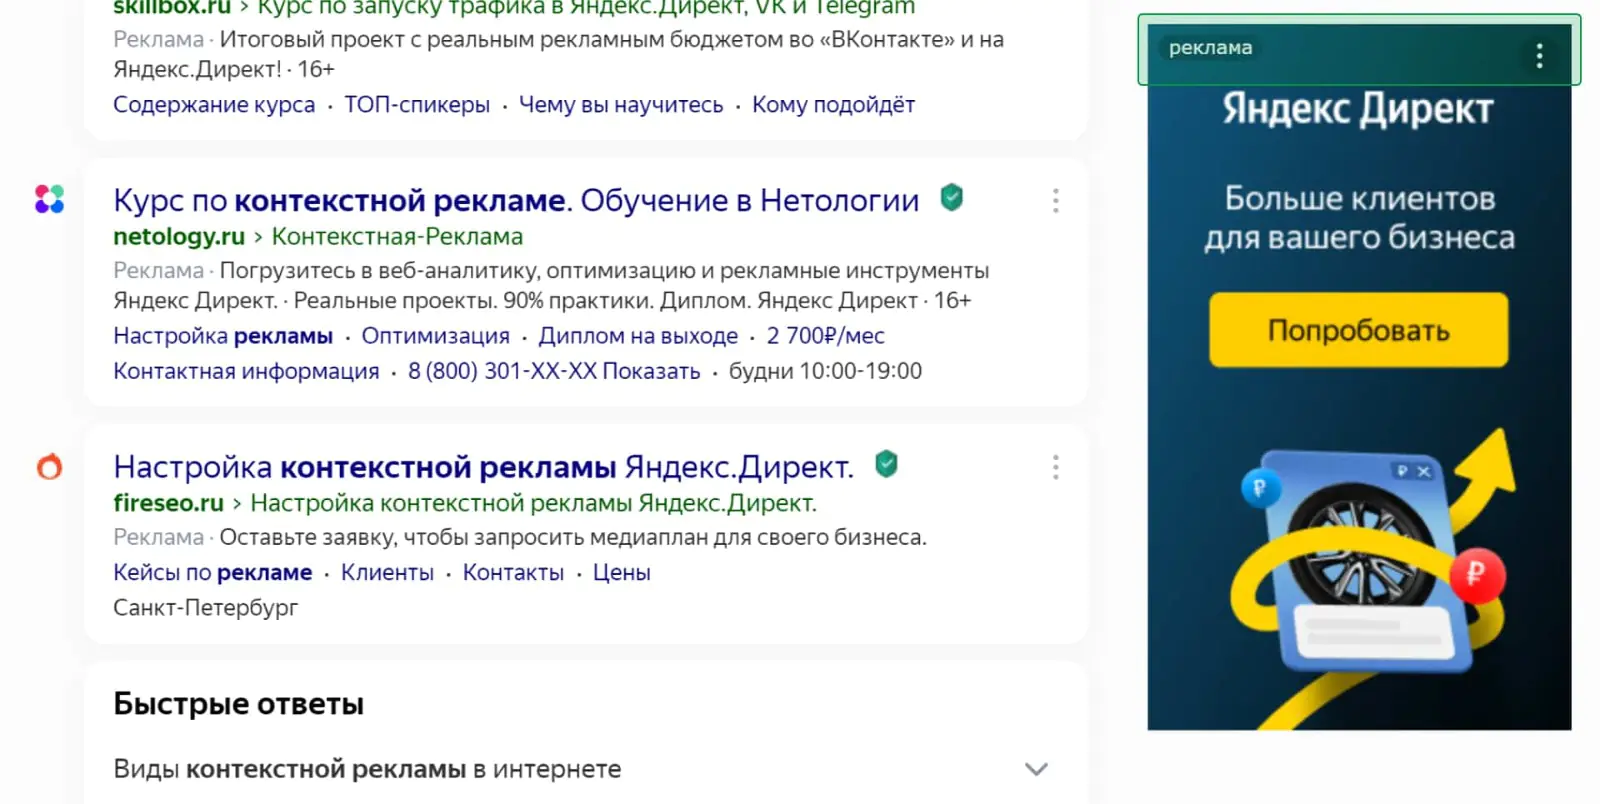Open 'Настройка контекстной рекламы Яндекс.Директ.' title
Image resolution: width=1600 pixels, height=804 pixels.
484,467
